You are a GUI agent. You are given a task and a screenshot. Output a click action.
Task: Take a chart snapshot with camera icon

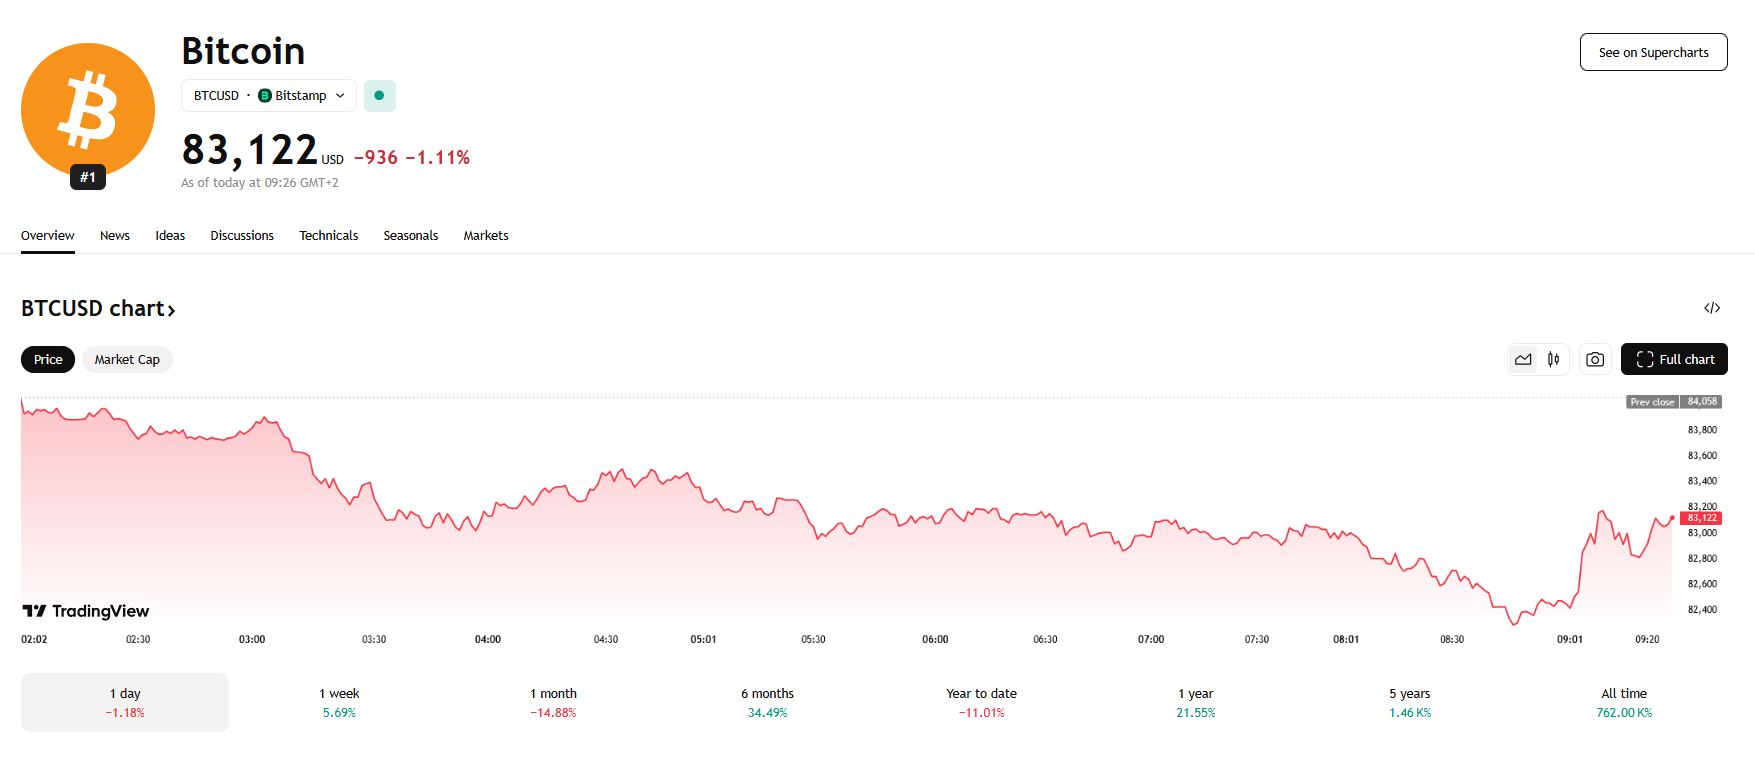(x=1595, y=360)
